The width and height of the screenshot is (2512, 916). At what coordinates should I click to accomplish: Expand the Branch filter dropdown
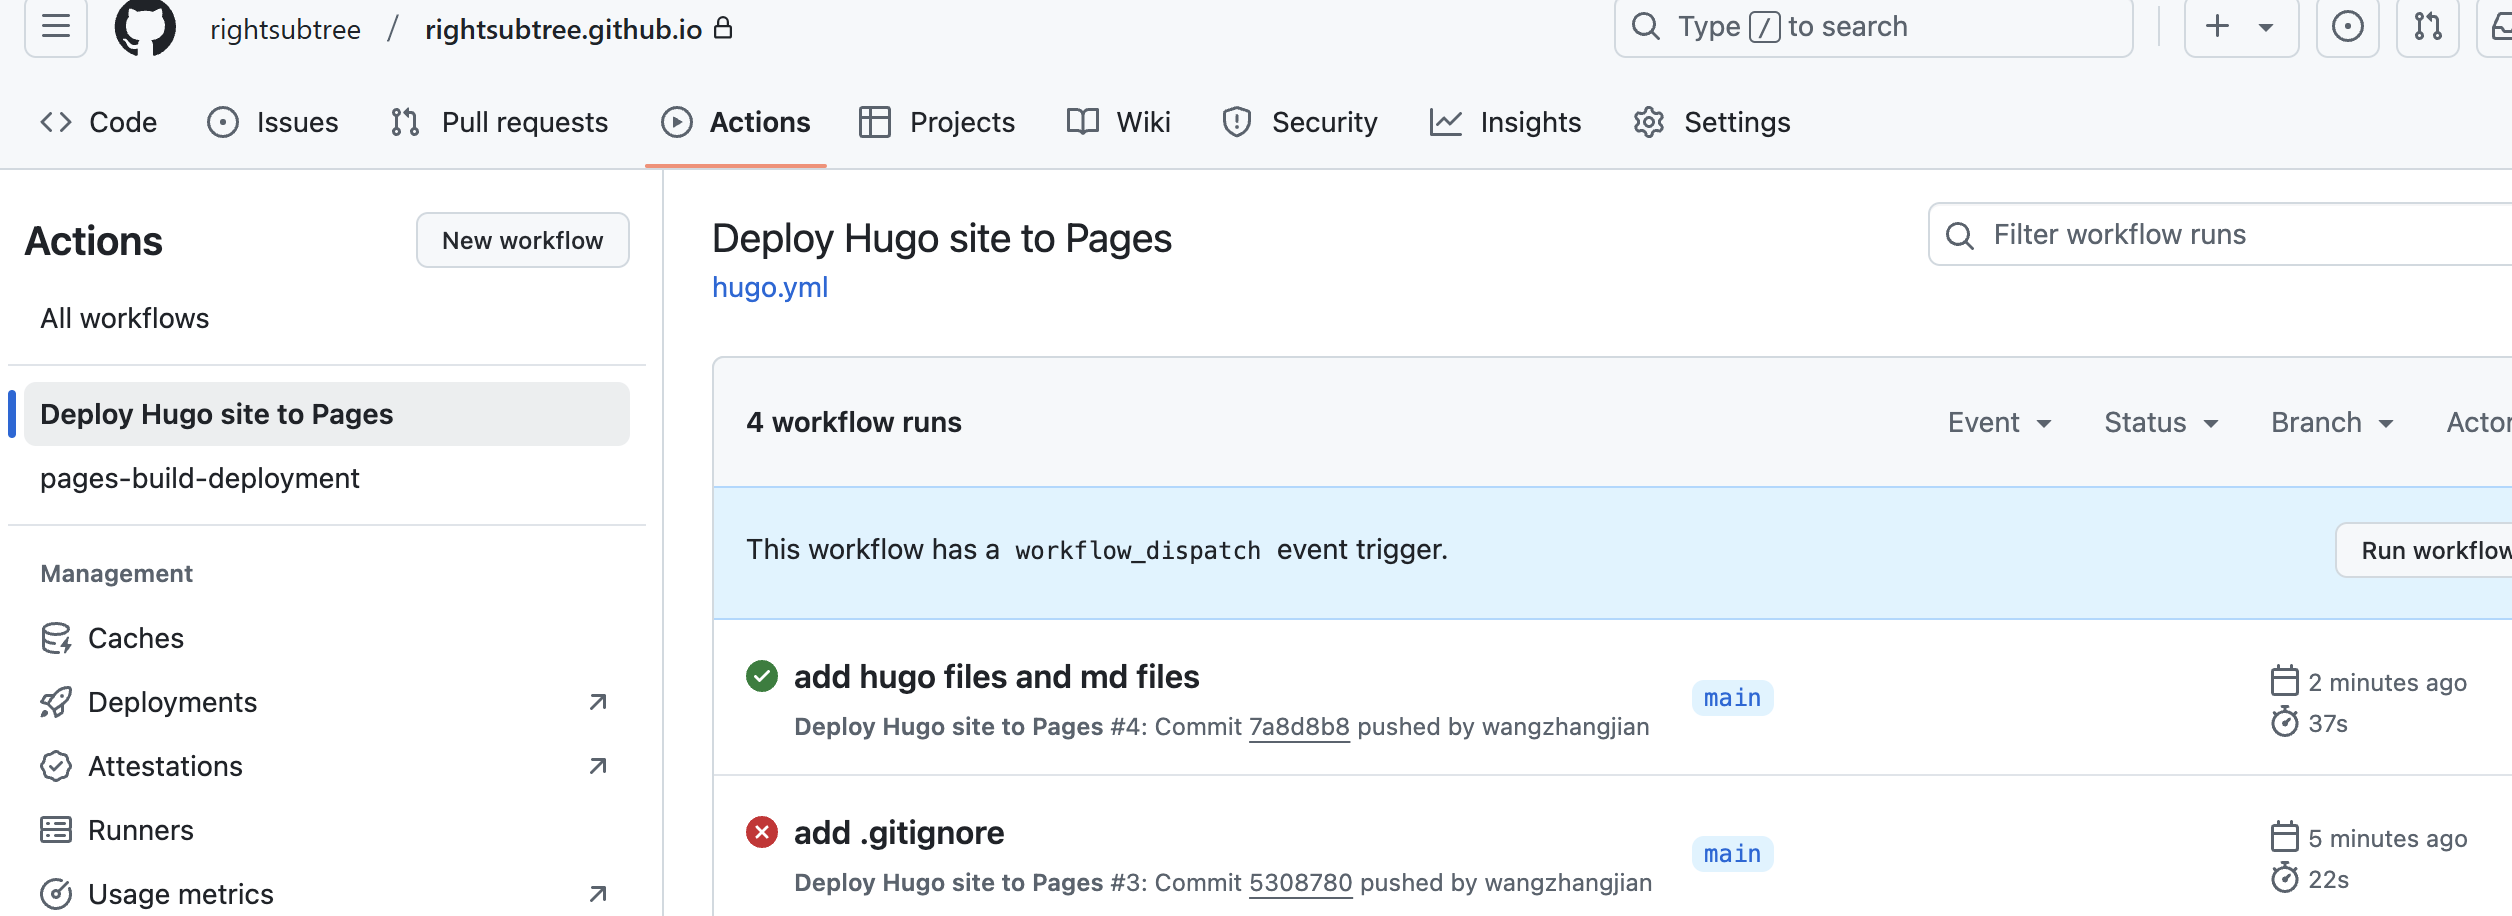(x=2333, y=422)
